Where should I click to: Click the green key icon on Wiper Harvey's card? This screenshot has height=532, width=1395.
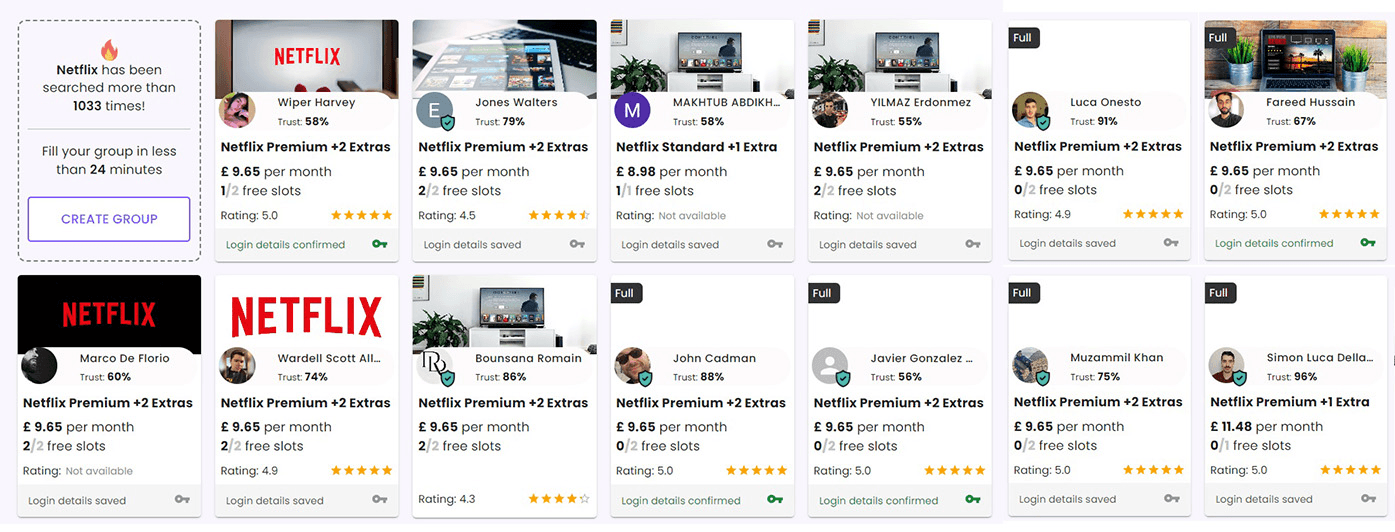click(379, 244)
